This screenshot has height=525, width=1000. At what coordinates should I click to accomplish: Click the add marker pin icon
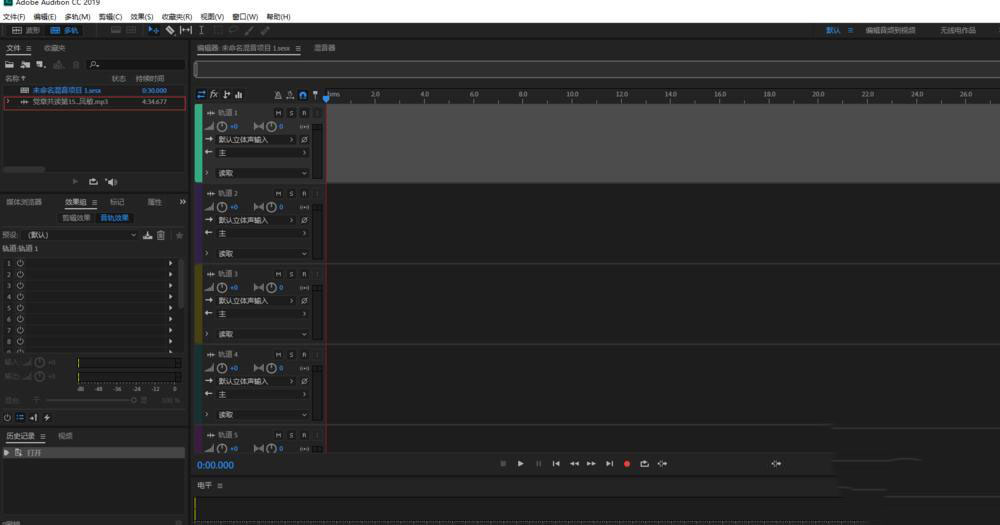point(315,95)
